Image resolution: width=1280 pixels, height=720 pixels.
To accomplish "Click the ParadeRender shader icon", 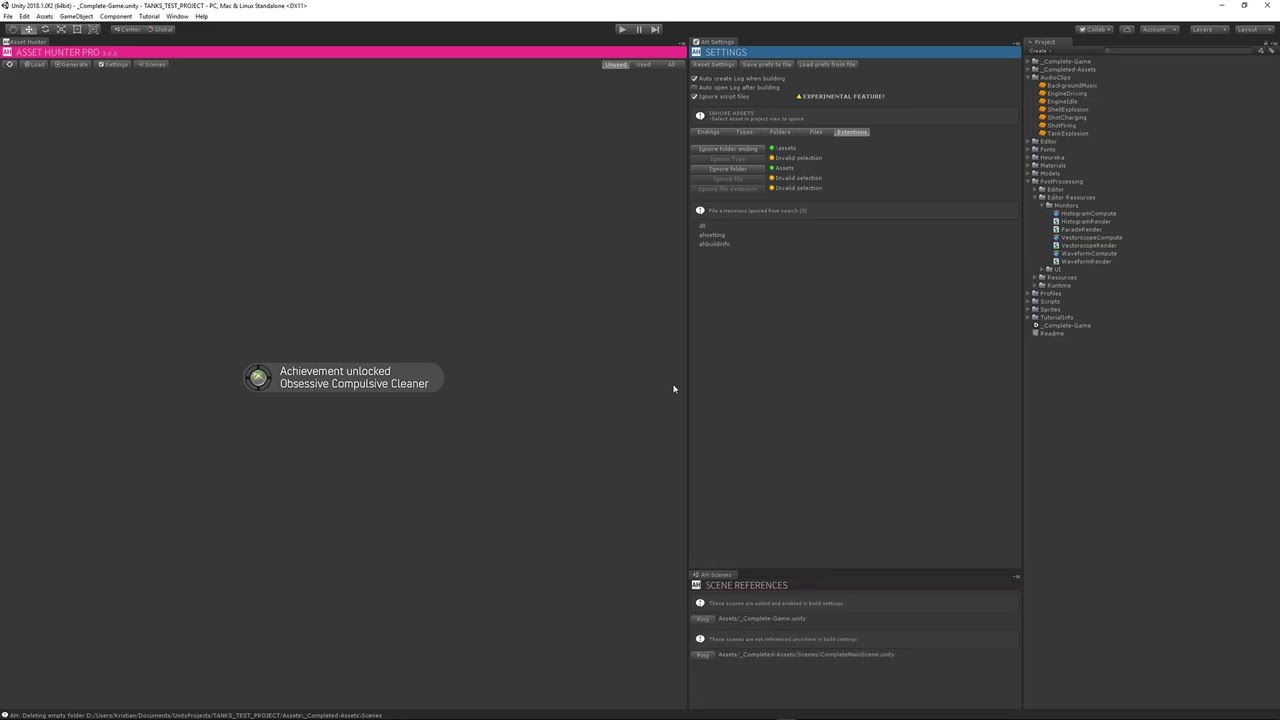I will [1056, 230].
